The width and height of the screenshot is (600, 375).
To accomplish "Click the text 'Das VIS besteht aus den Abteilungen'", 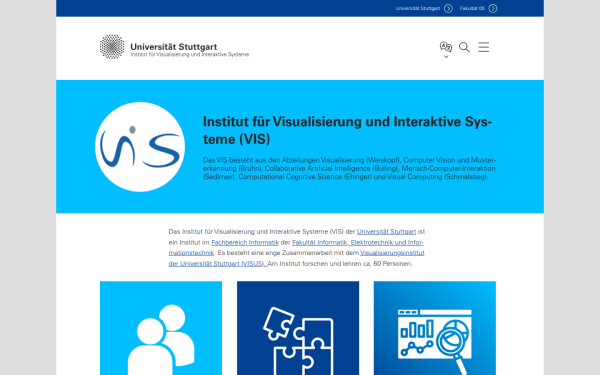I will point(261,160).
